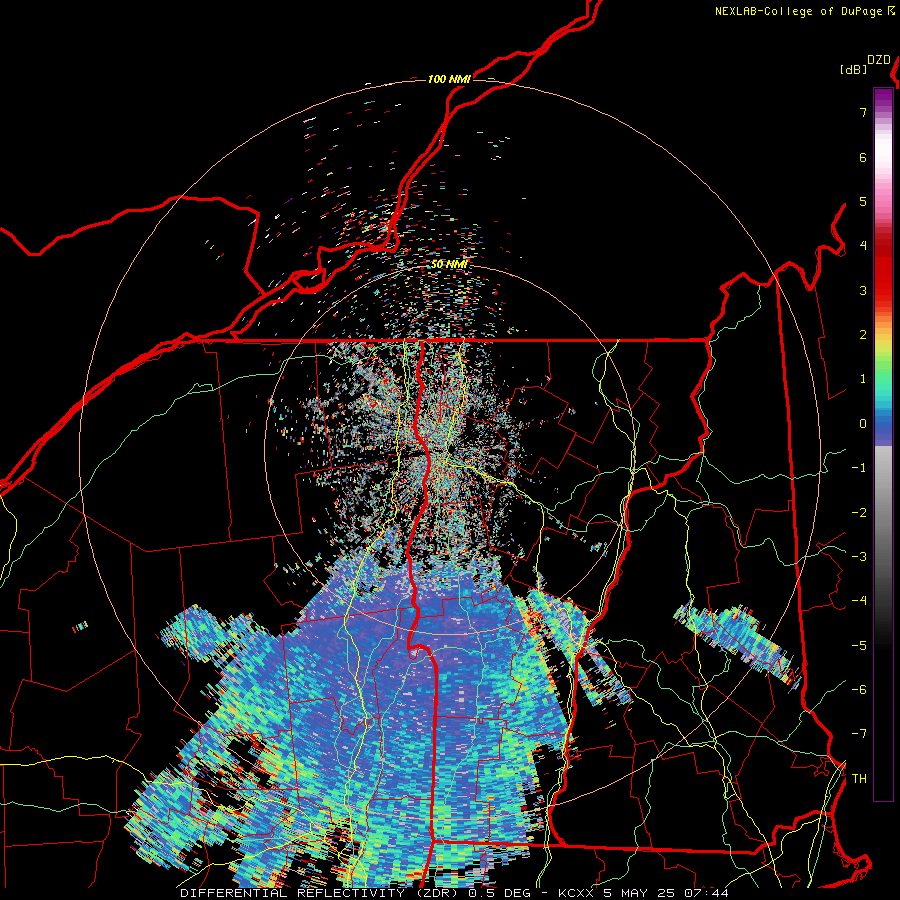Click the 0 value on color scale
Screen dimensions: 900x900
(863, 424)
